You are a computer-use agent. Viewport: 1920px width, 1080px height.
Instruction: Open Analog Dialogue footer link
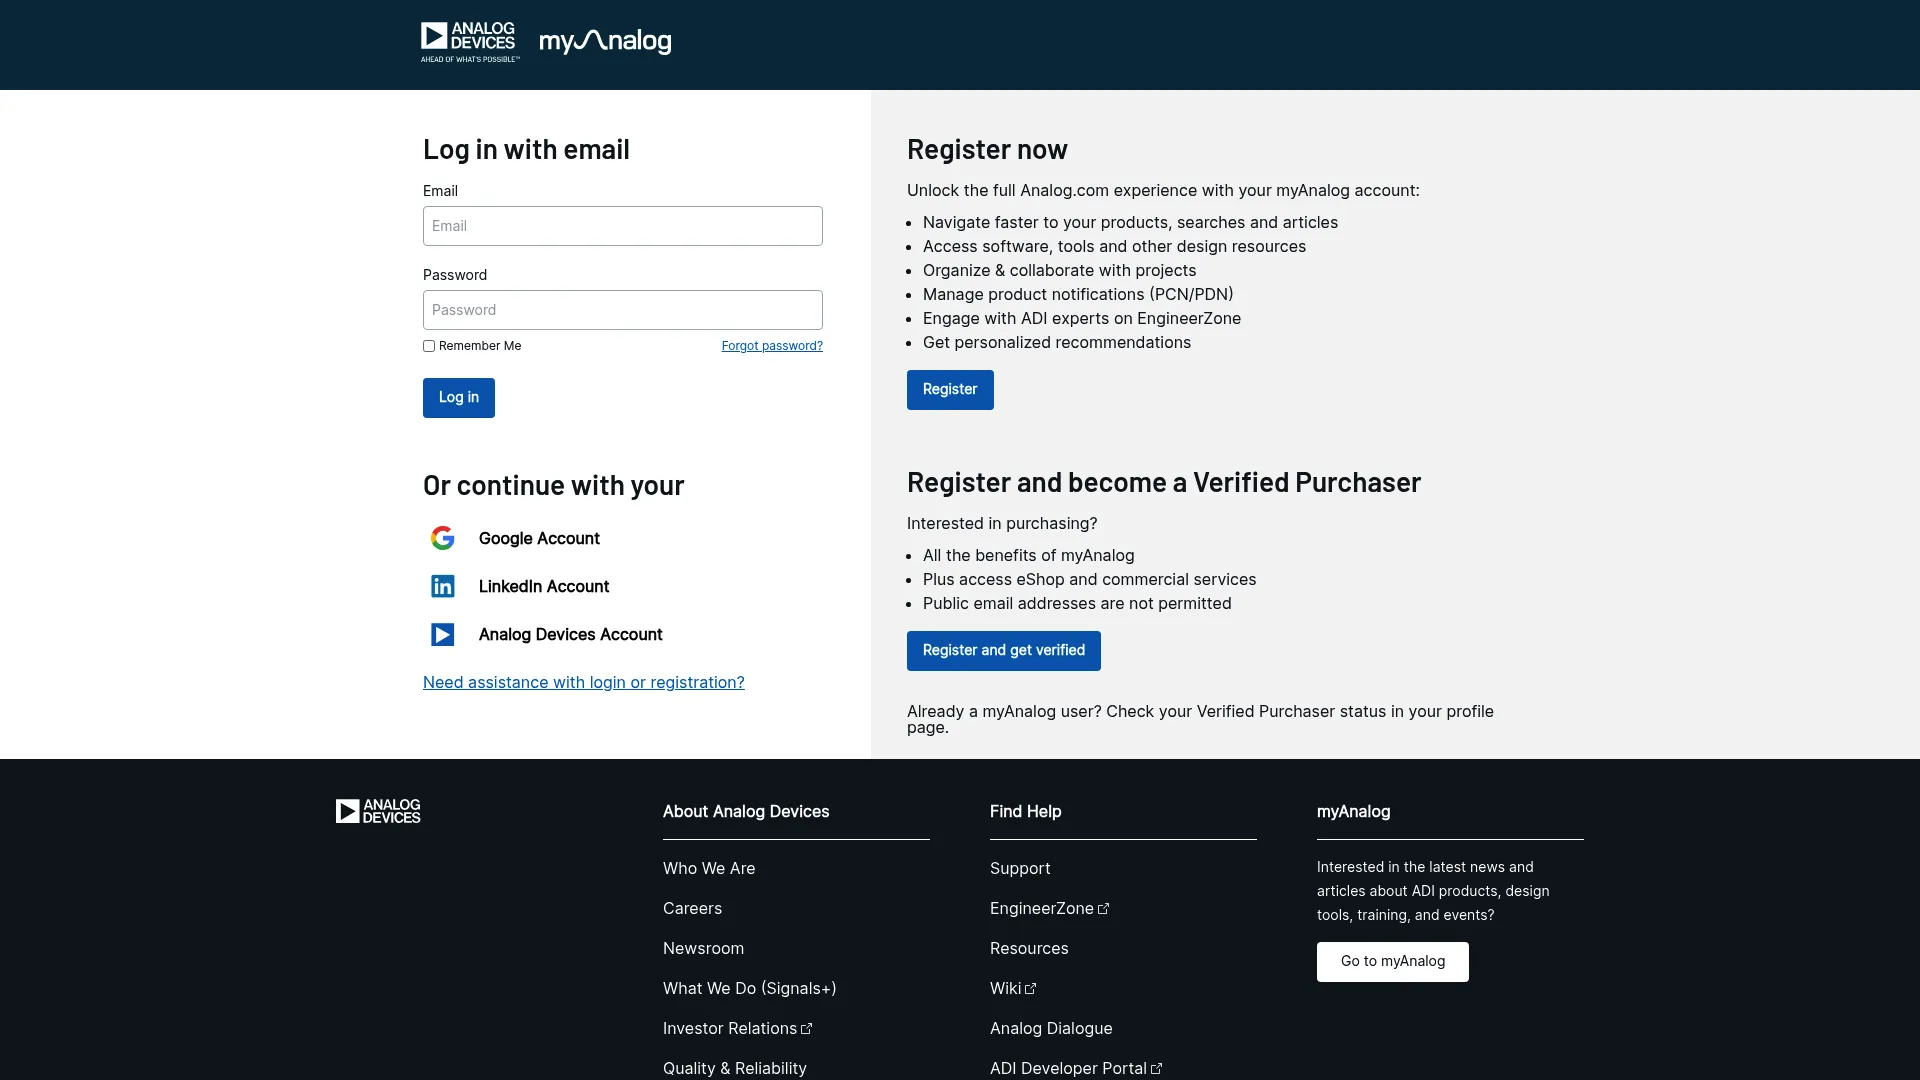pos(1051,1029)
